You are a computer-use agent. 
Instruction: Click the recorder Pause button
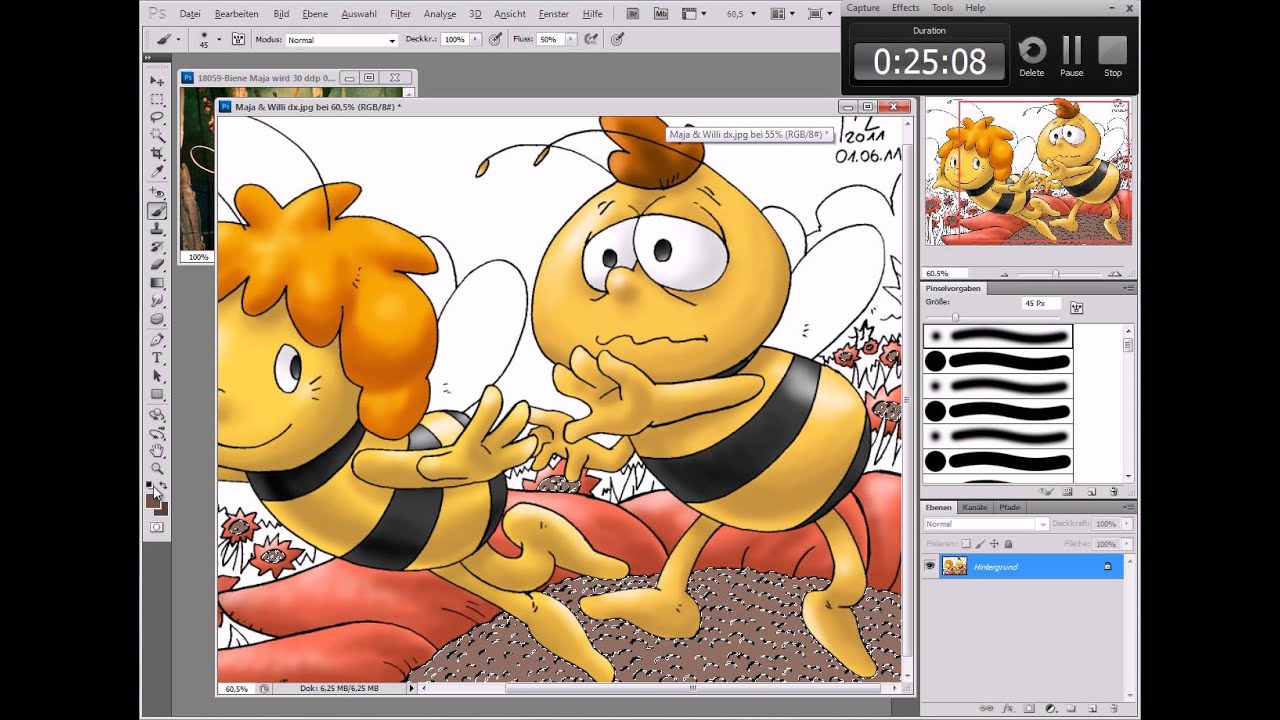(x=1072, y=56)
